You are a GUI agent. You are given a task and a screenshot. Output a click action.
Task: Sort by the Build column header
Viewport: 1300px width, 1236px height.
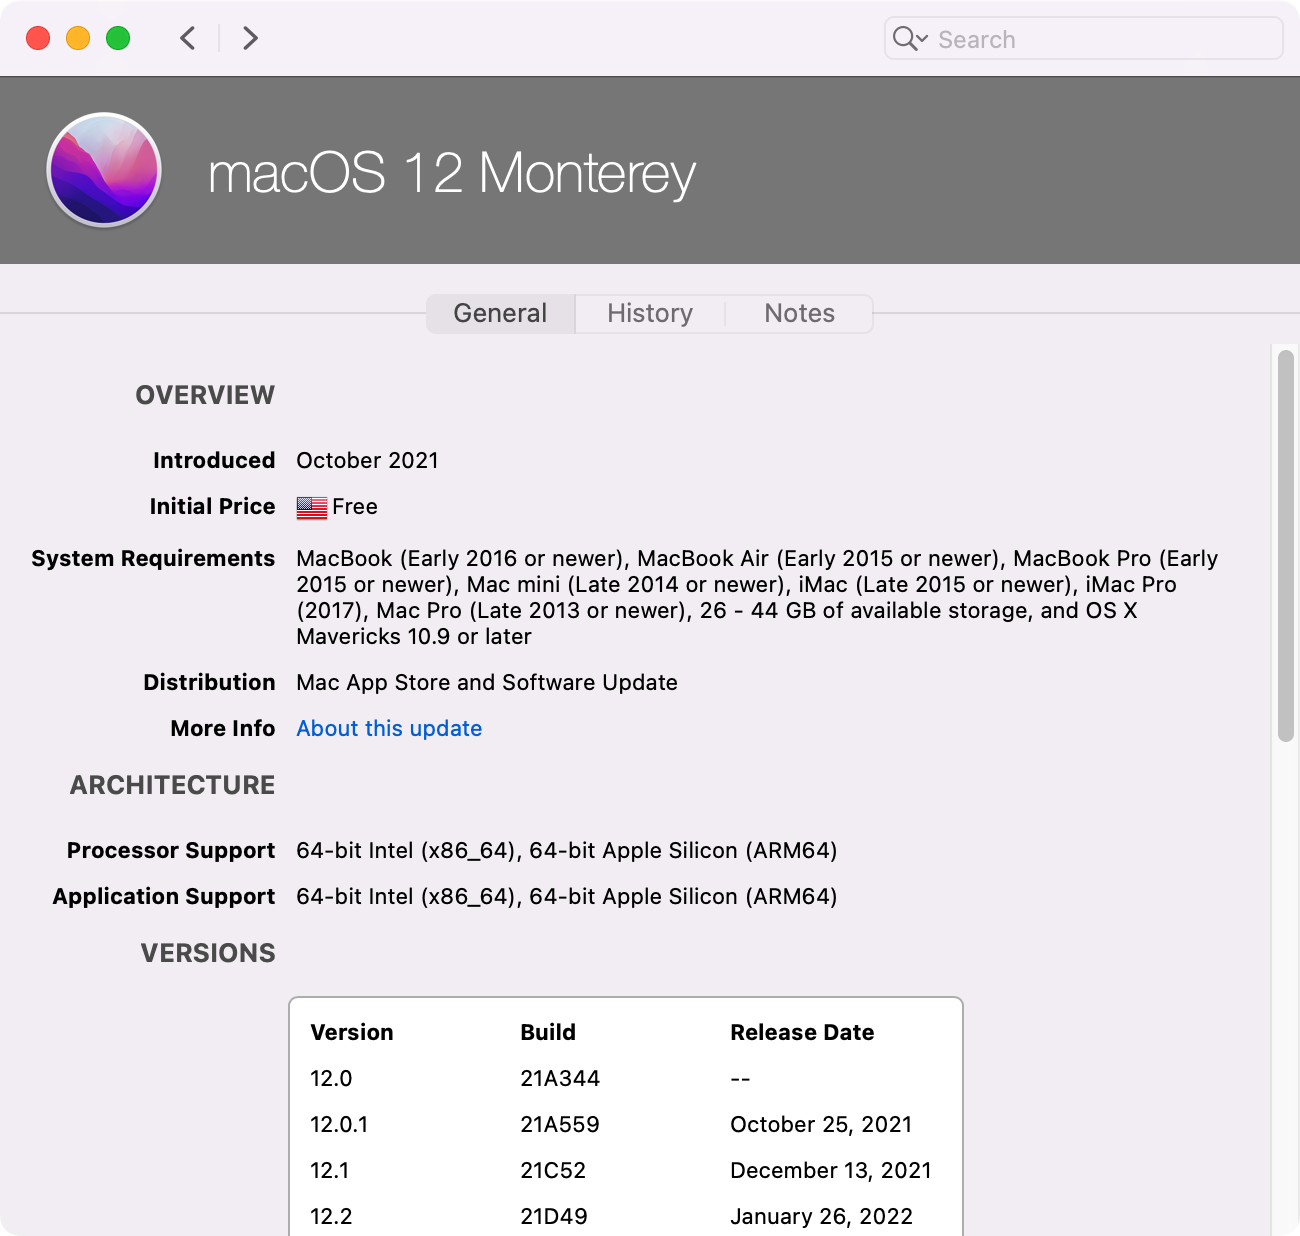coord(548,1032)
